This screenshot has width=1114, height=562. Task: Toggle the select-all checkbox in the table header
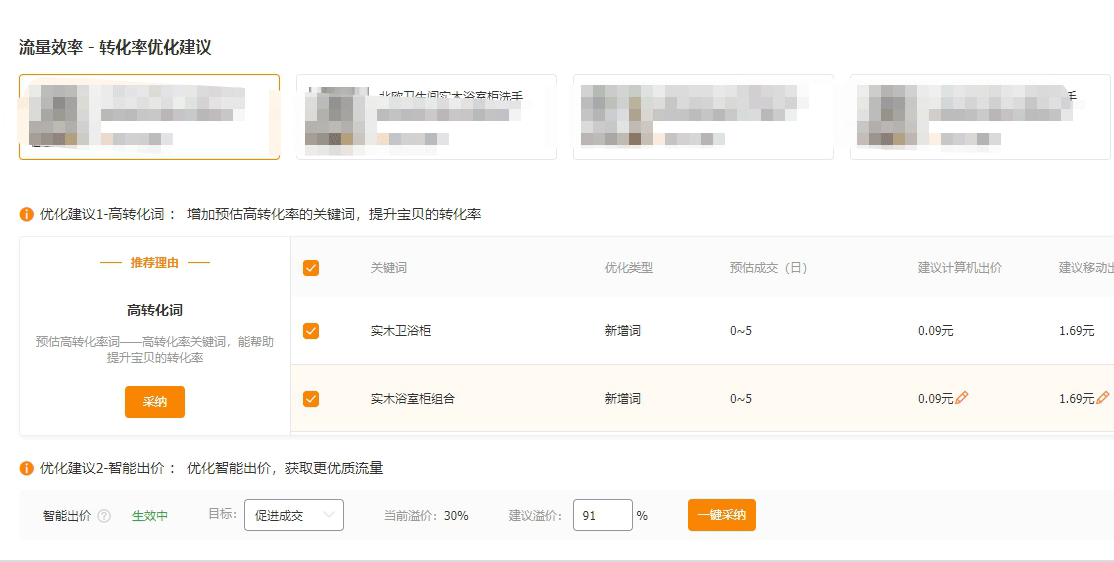pyautogui.click(x=311, y=268)
